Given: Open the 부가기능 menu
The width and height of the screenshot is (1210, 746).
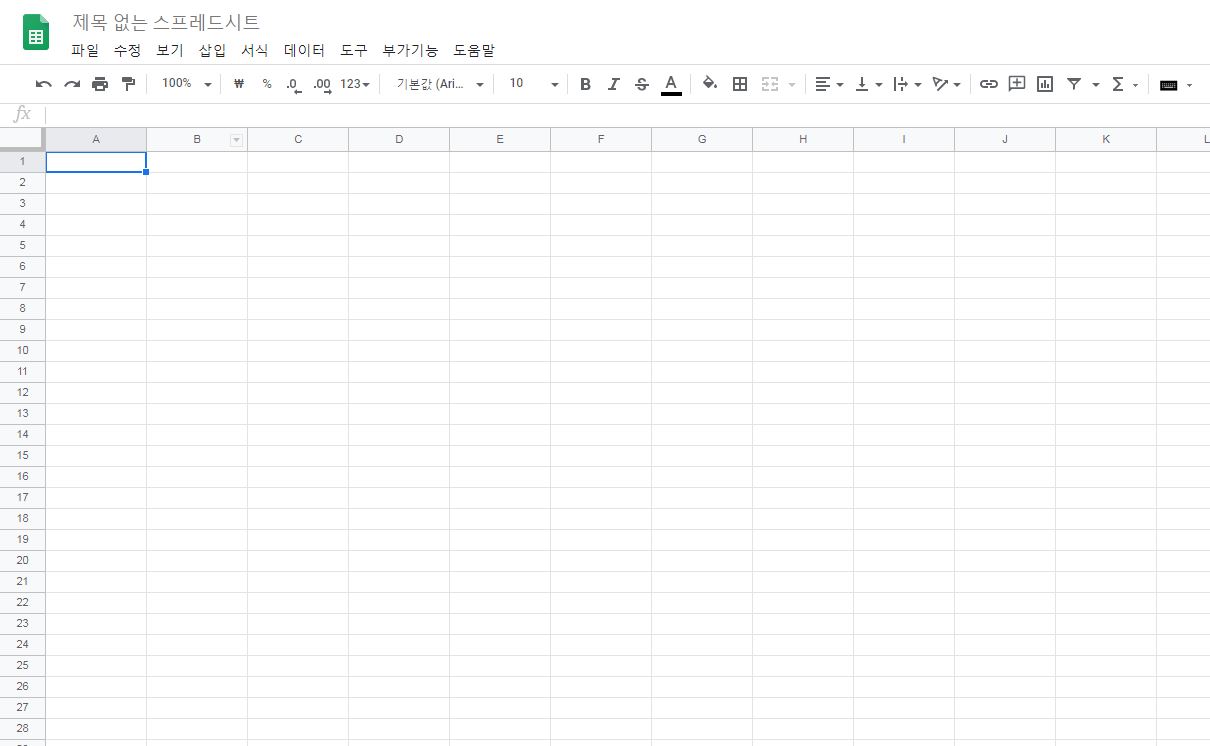Looking at the screenshot, I should point(411,50).
